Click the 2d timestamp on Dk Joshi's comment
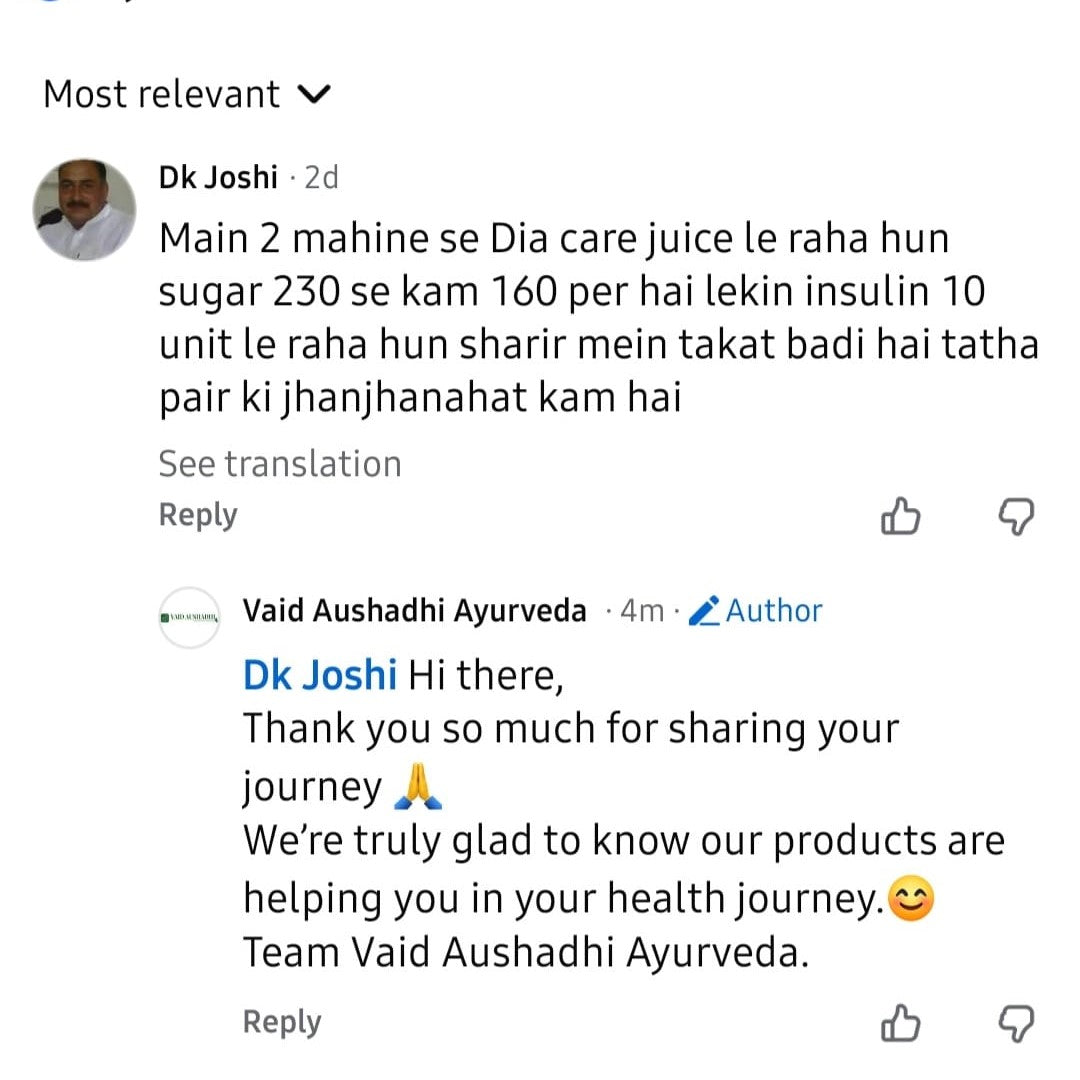Image resolution: width=1080 pixels, height=1080 pixels. pyautogui.click(x=322, y=177)
